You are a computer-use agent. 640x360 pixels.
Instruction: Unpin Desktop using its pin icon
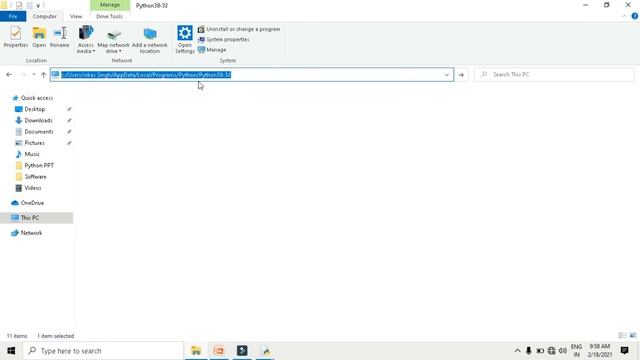pos(69,109)
